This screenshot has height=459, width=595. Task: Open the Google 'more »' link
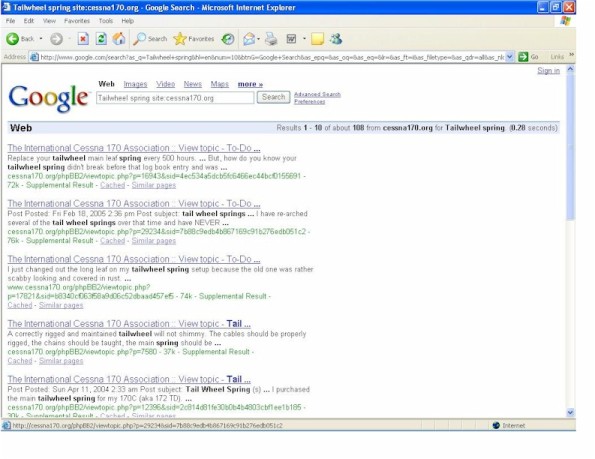click(250, 84)
